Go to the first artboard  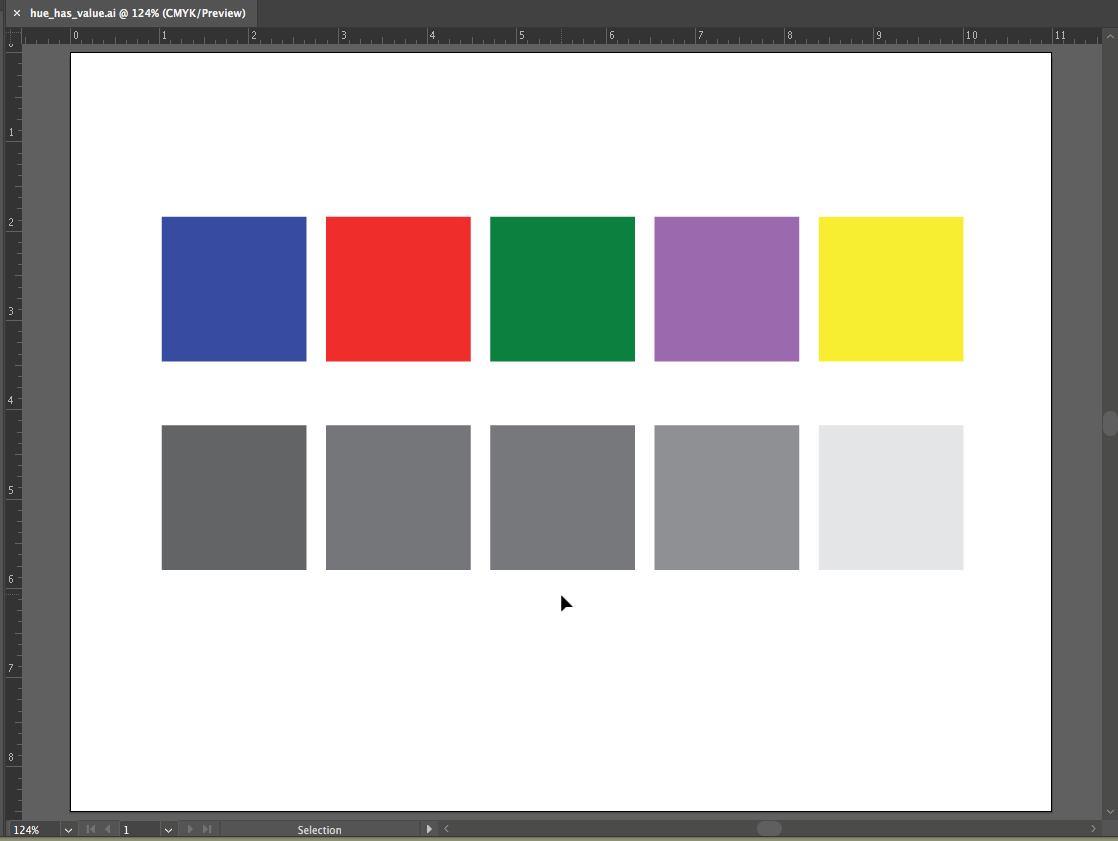90,829
